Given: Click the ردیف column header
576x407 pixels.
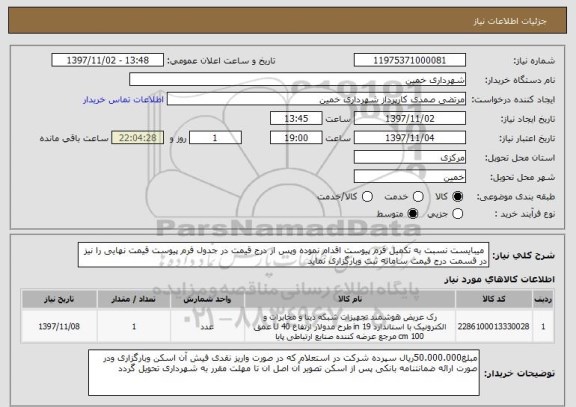Looking at the screenshot, I should pos(543,299).
